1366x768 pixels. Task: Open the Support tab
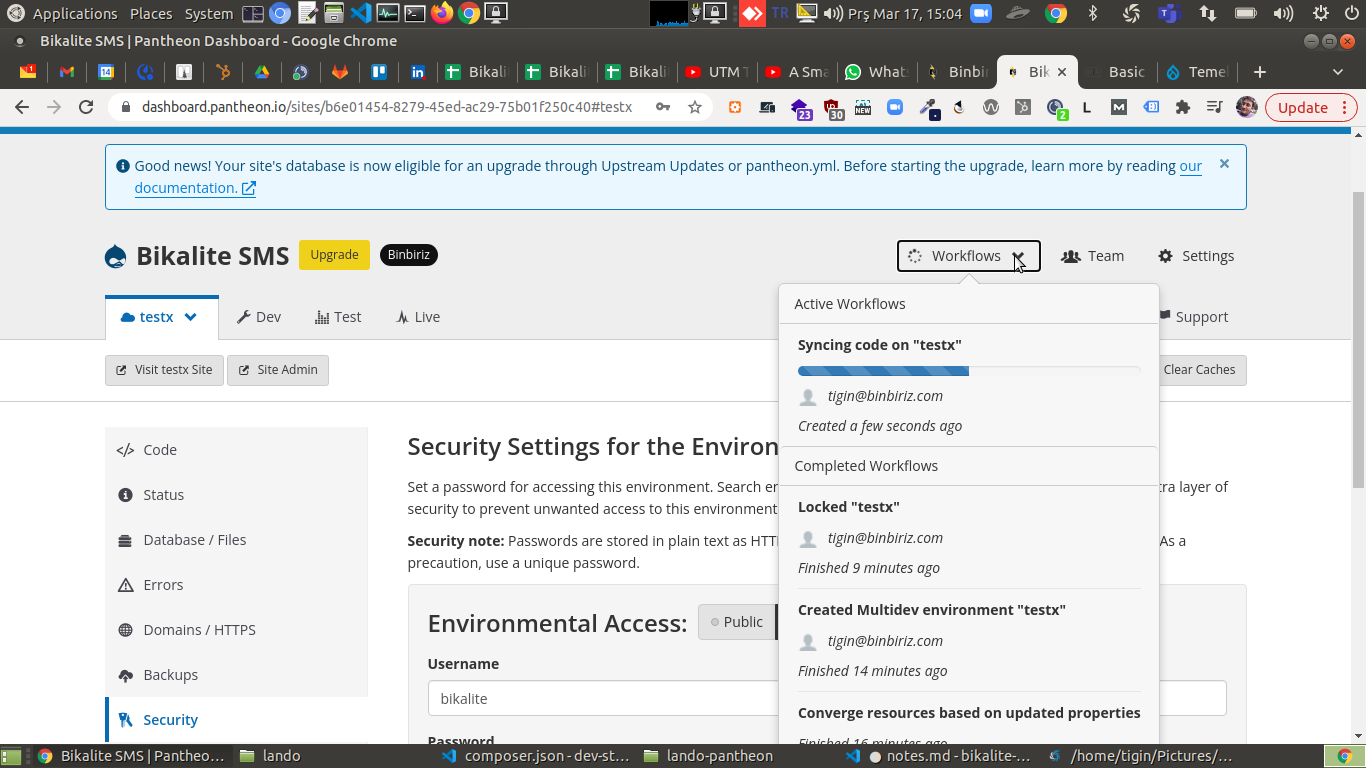point(1194,317)
